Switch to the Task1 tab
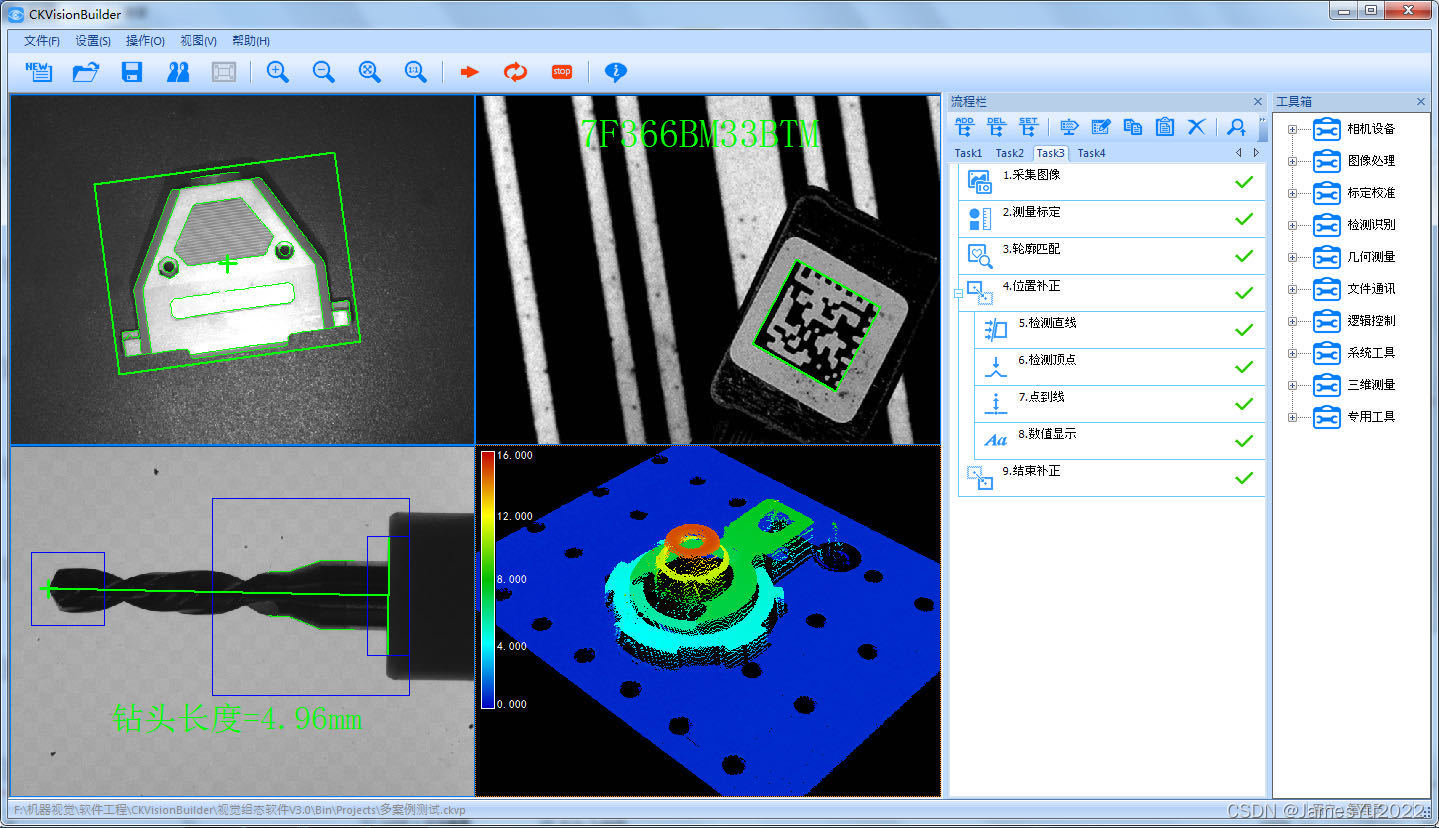Viewport: 1439px width, 828px height. point(968,153)
